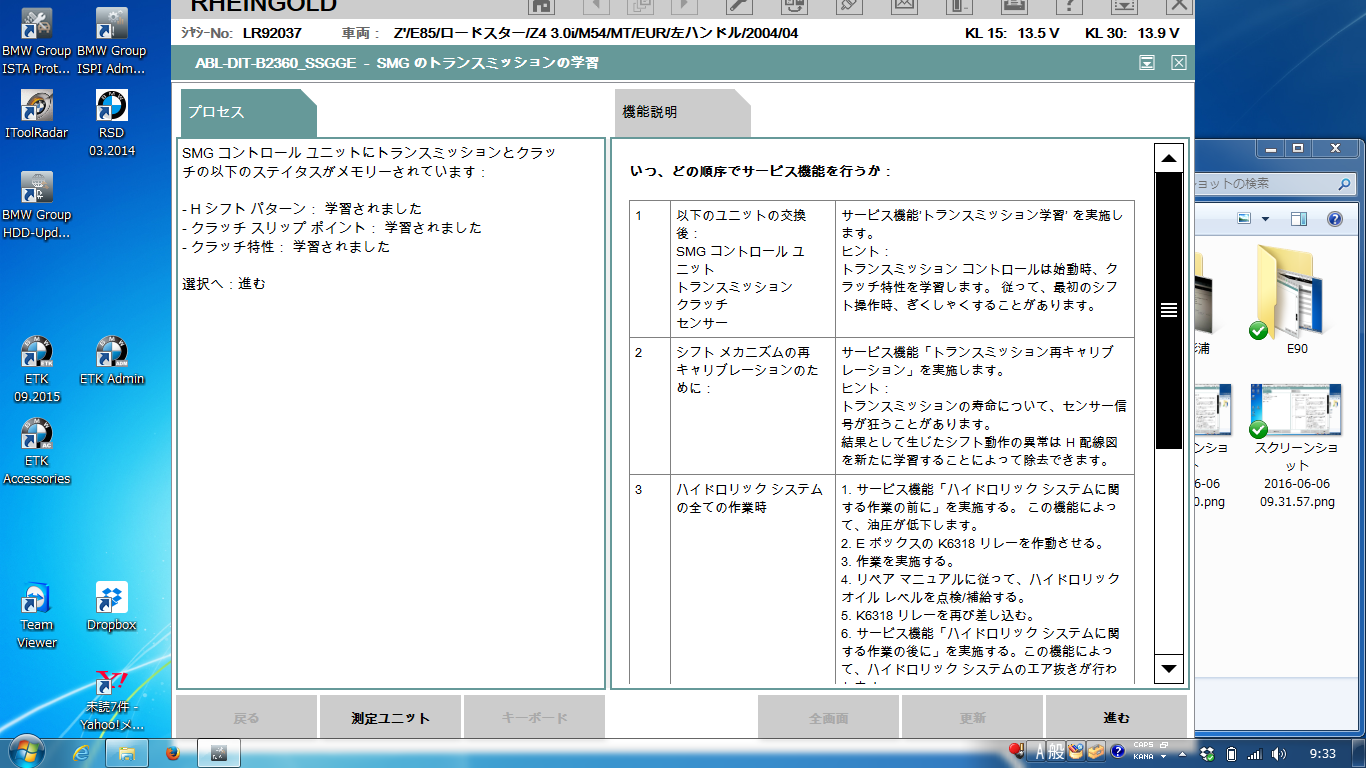This screenshot has width=1366, height=768.
Task: Click the vehicle connection icon in Rheingold toolbar
Action: 796,7
